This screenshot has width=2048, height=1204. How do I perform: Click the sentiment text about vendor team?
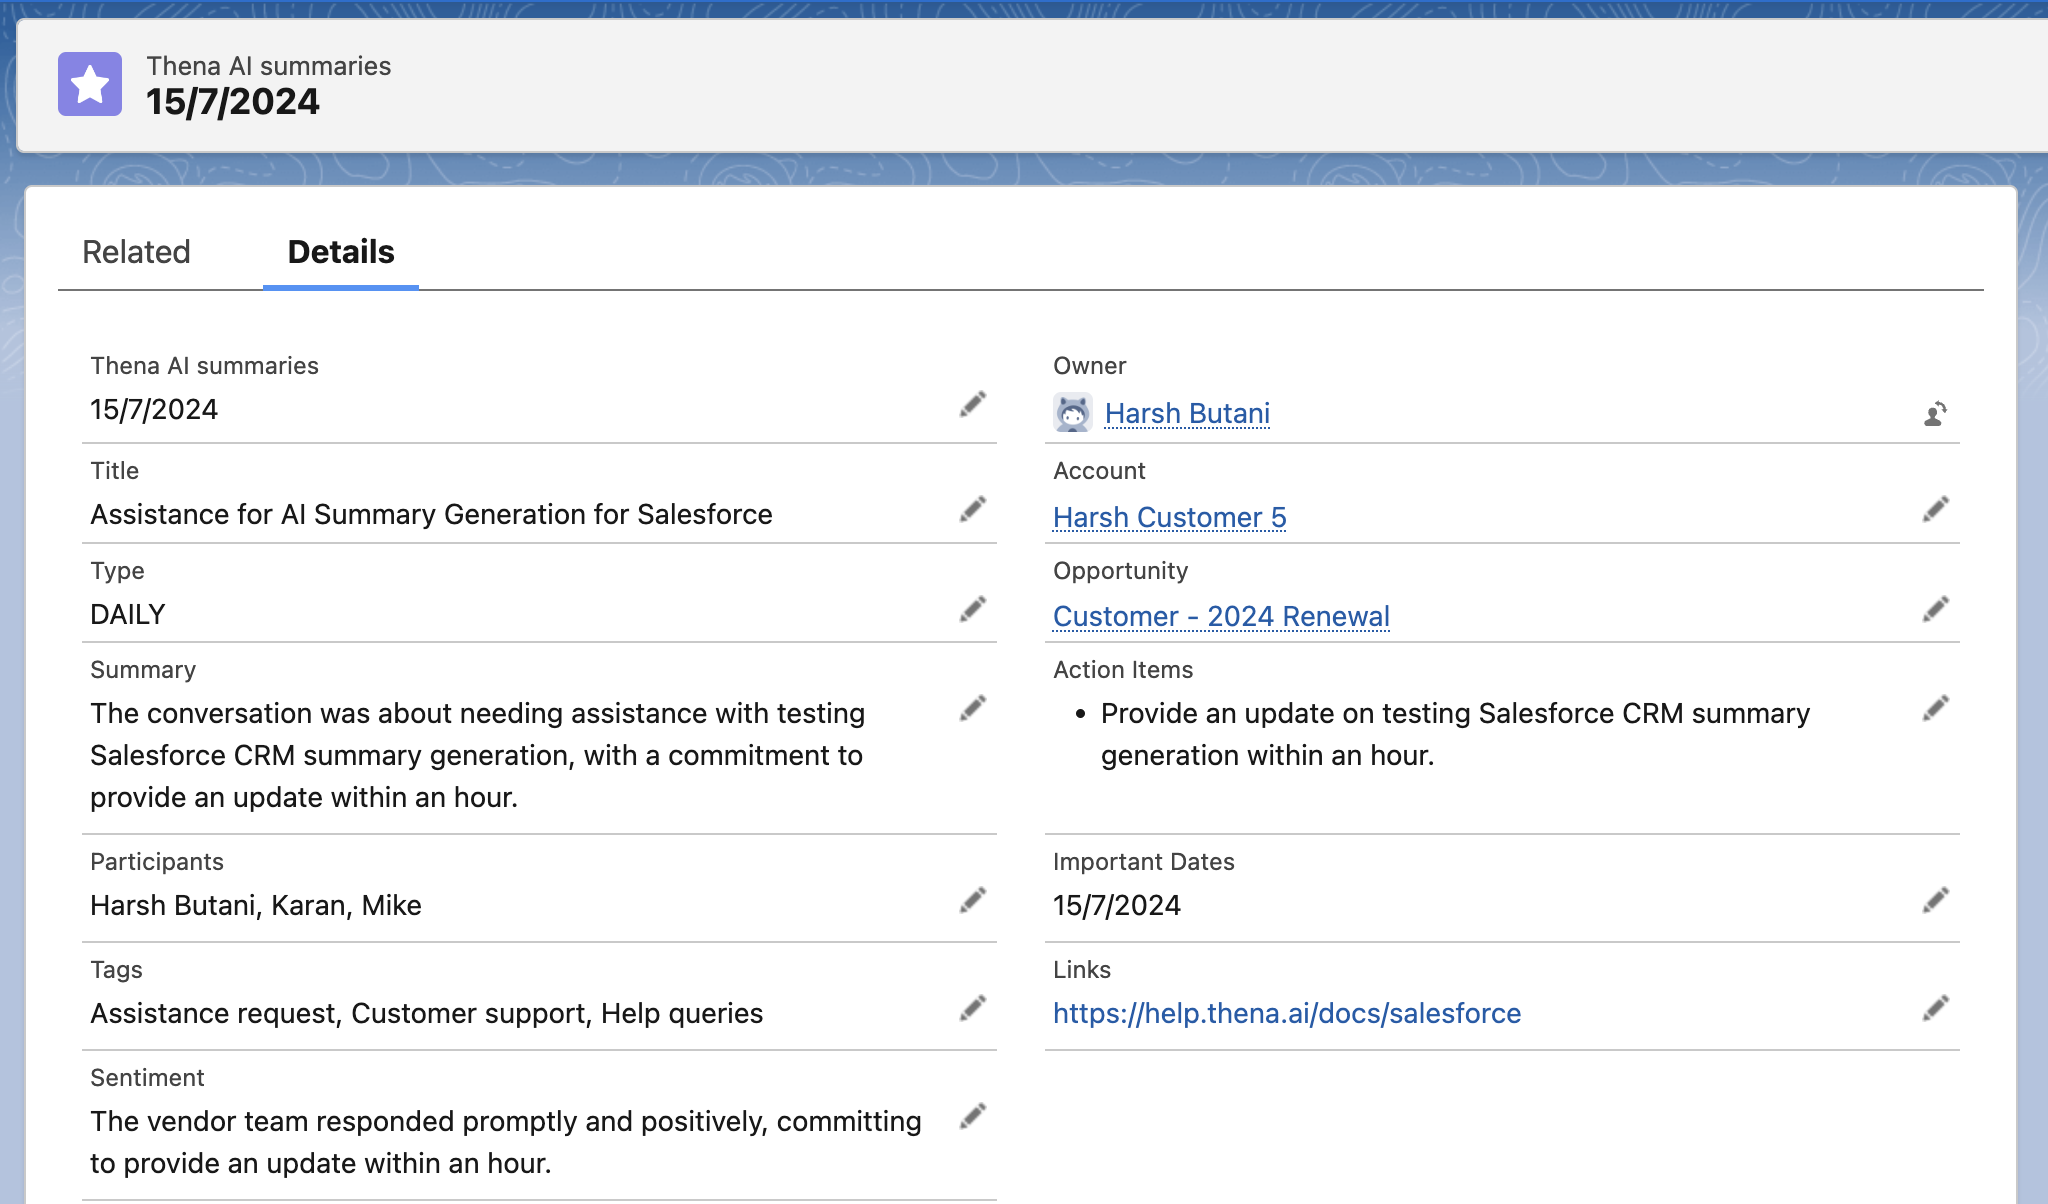(x=506, y=1142)
